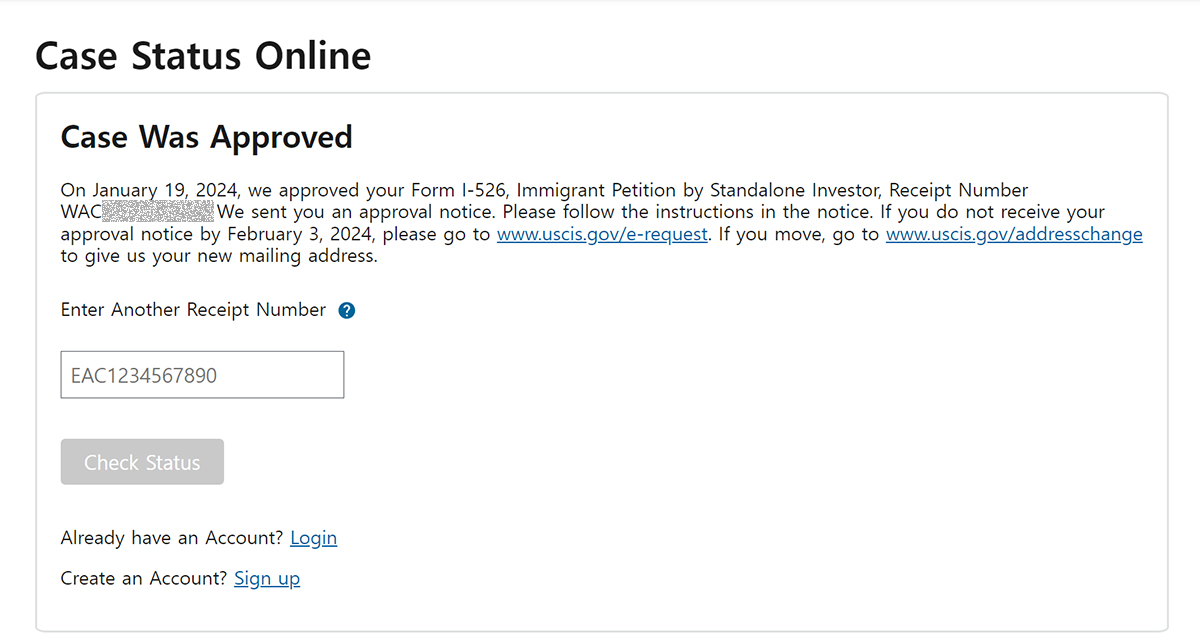Click the Check Status button
Viewport: 1200px width, 644px height.
coord(142,462)
